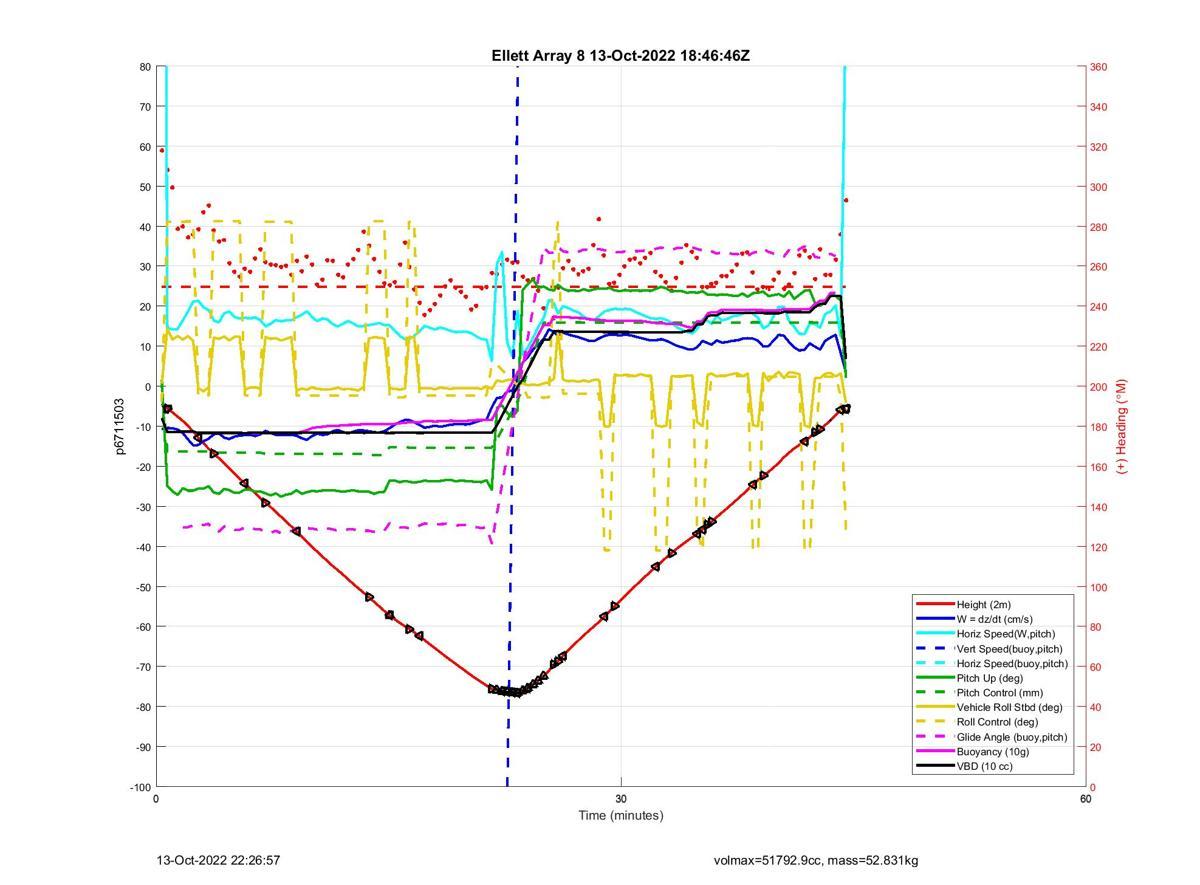The image size is (1200, 885).
Task: Click the '160' heading axis tick label
Action: (x=1098, y=467)
